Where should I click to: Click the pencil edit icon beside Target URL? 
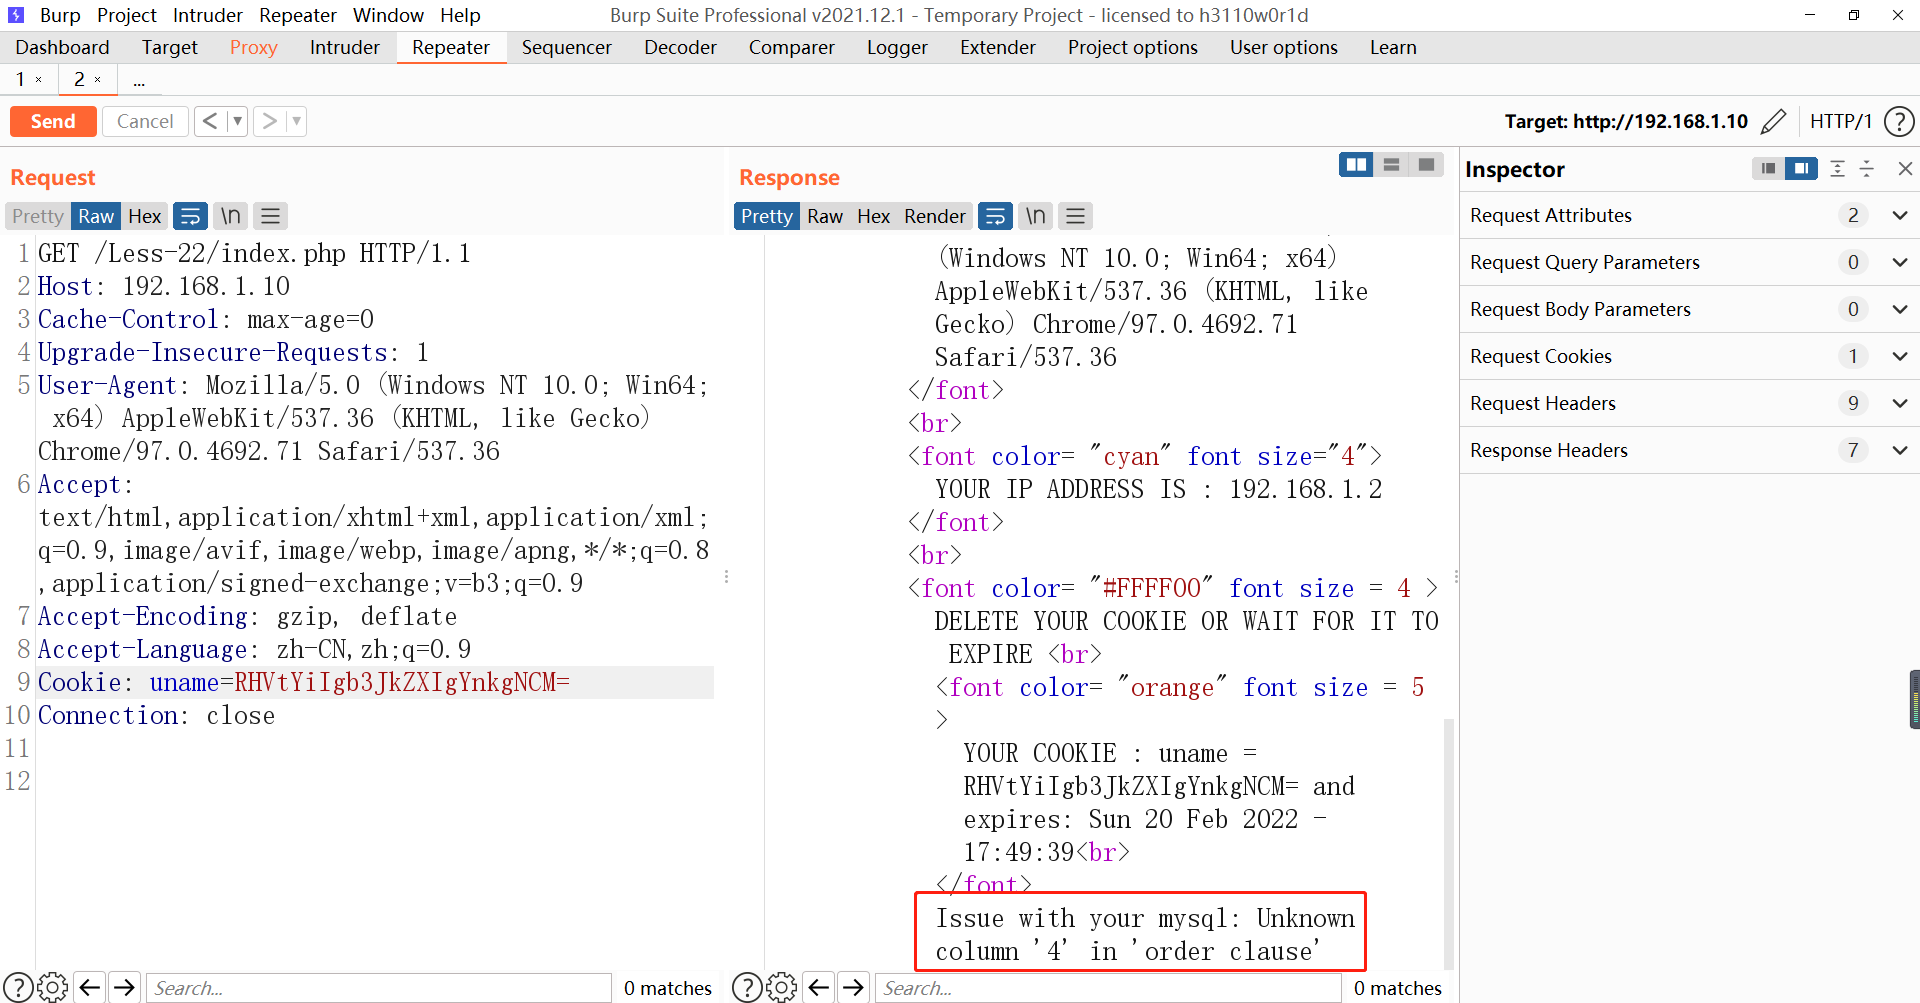point(1775,121)
